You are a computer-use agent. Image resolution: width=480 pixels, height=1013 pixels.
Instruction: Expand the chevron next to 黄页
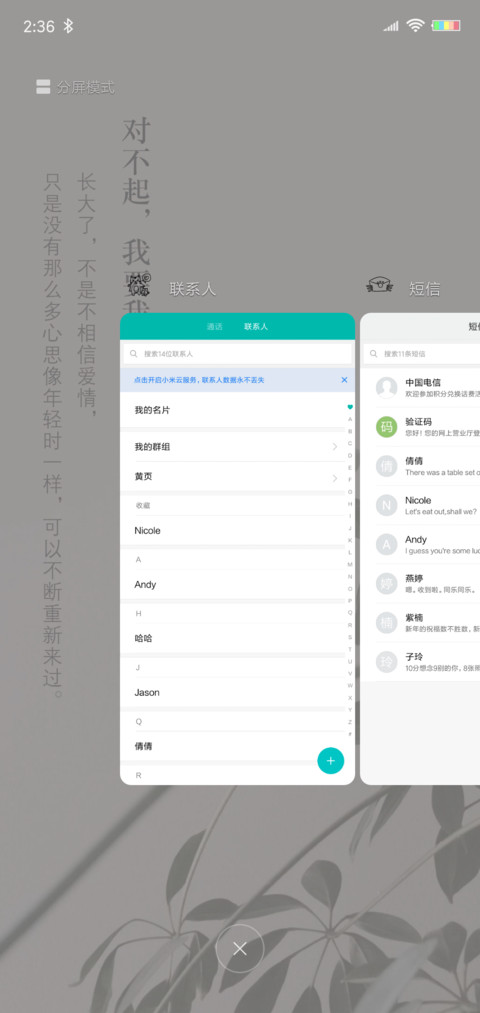tap(335, 478)
